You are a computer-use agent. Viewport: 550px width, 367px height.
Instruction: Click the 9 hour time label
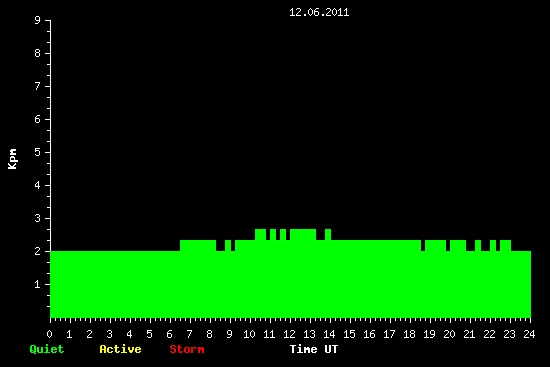click(x=229, y=334)
